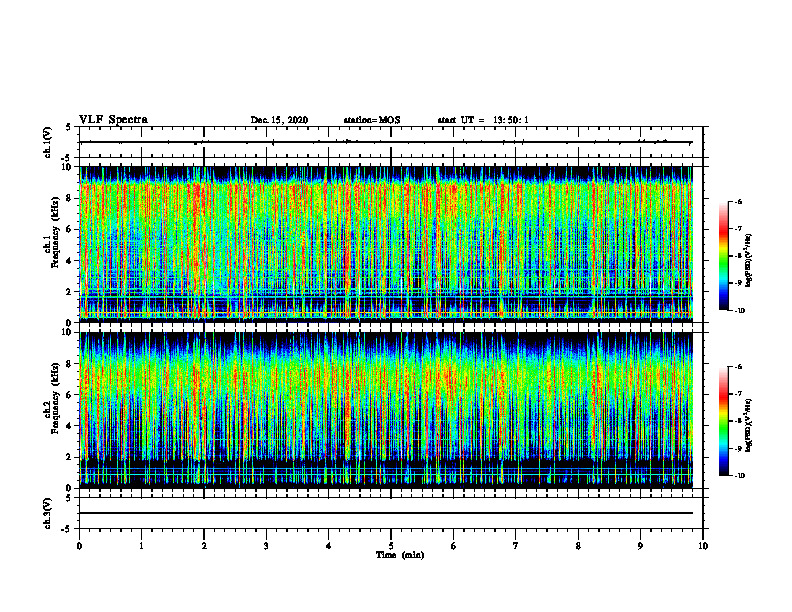Click the "-6" label on the ch.2 colorbar

tap(738, 367)
